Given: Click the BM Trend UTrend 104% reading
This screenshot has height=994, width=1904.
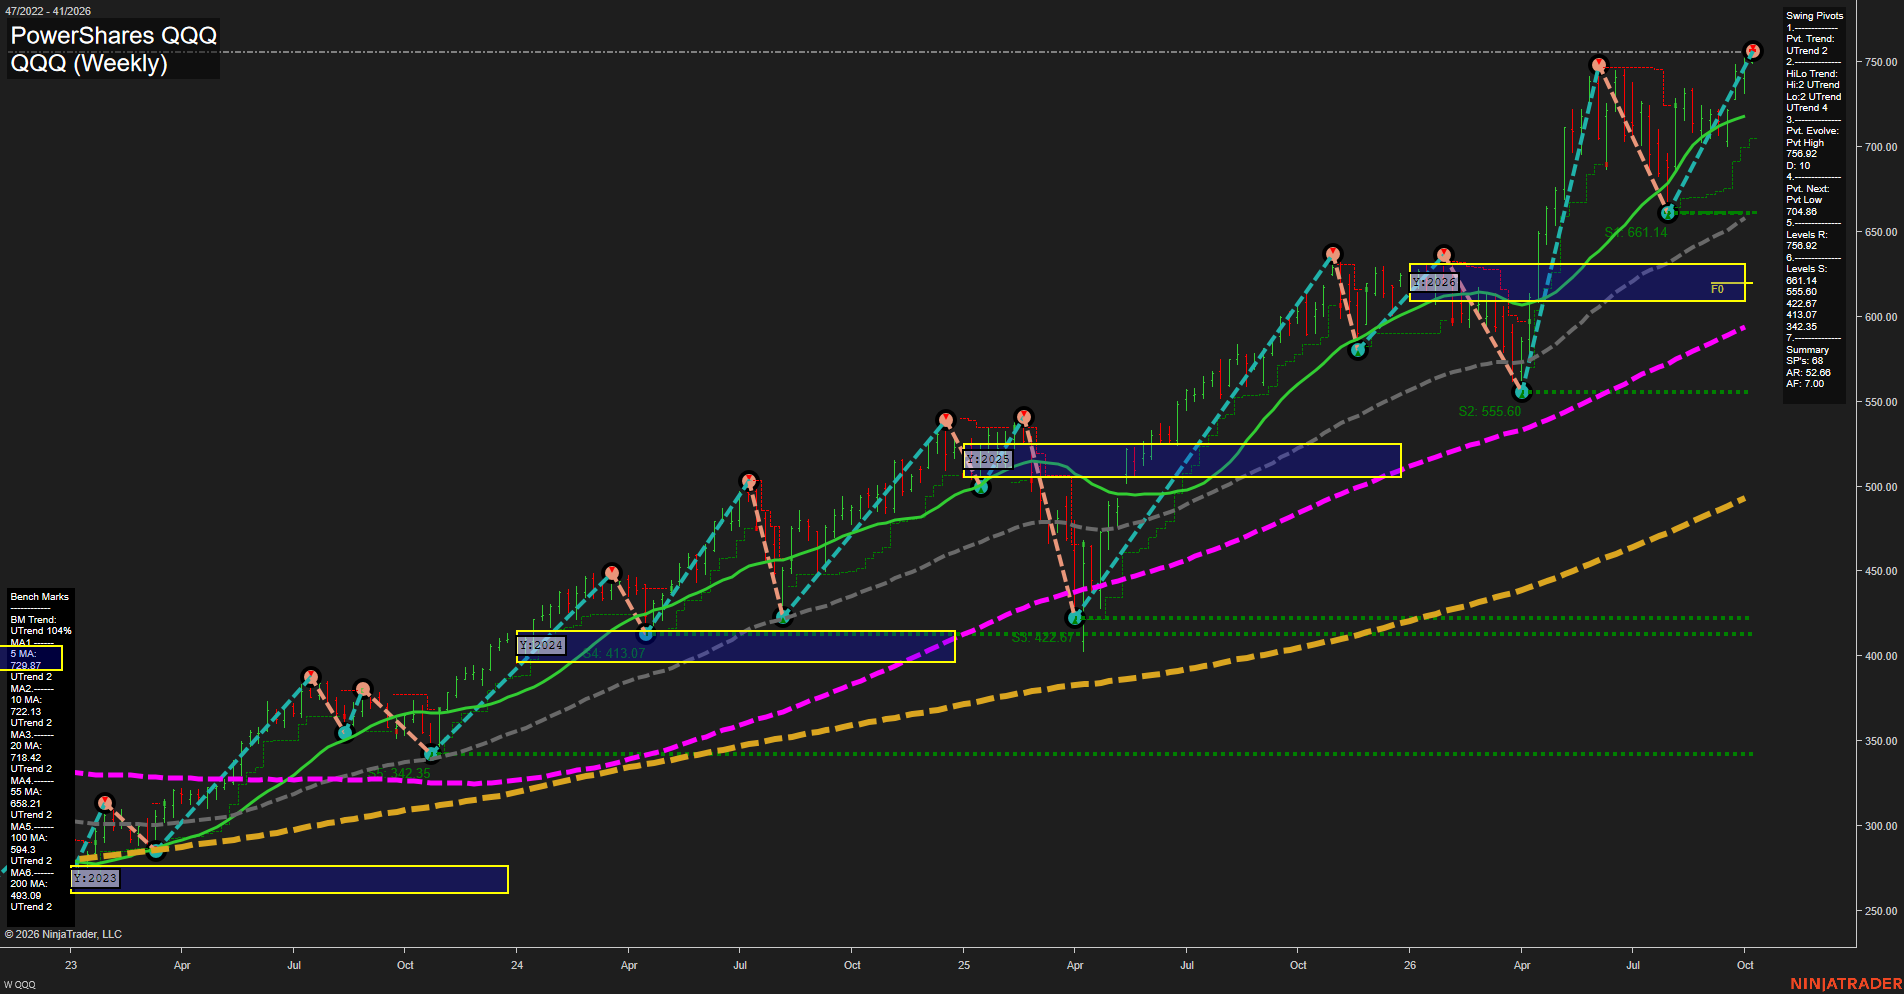Looking at the screenshot, I should [x=41, y=626].
